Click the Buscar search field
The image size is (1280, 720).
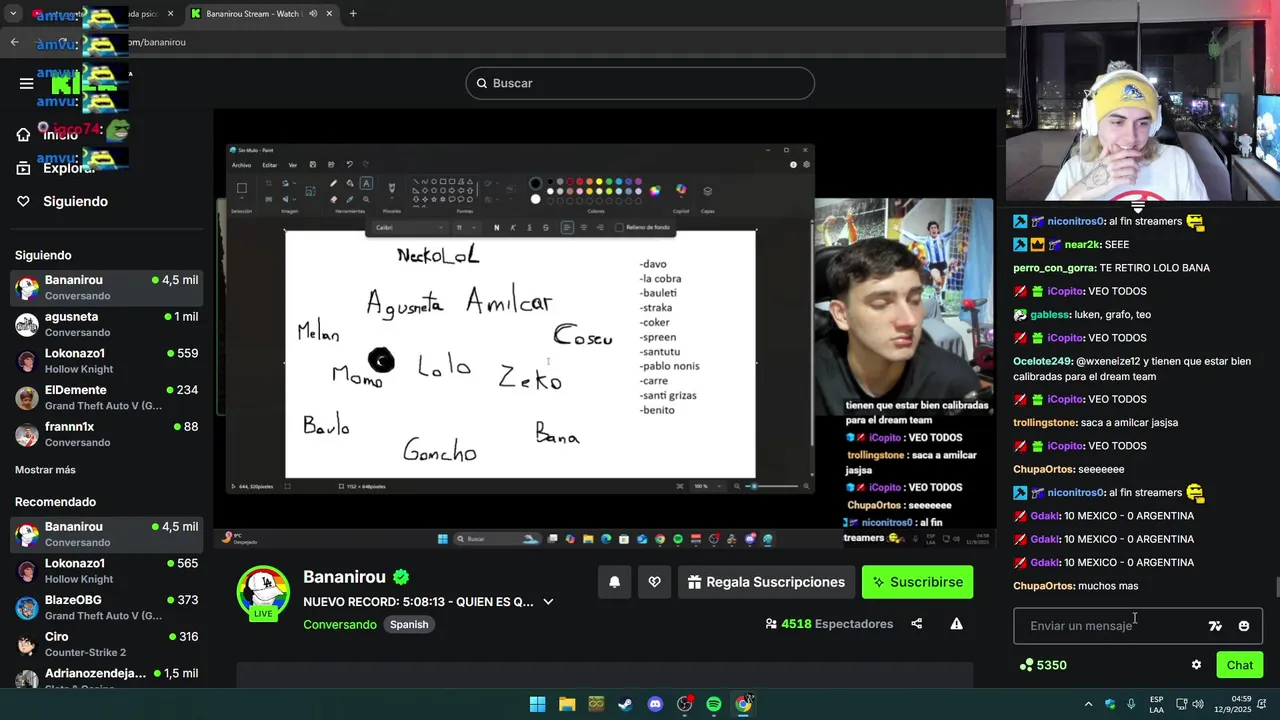coord(640,83)
